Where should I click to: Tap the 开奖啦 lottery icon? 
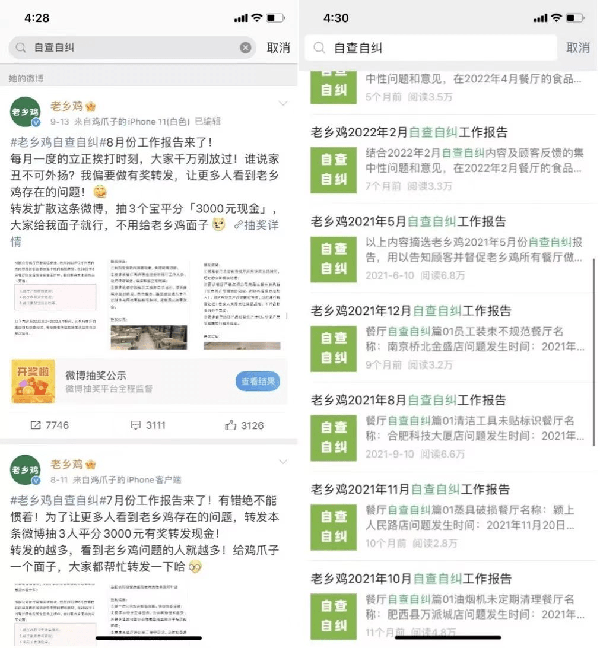pos(33,381)
